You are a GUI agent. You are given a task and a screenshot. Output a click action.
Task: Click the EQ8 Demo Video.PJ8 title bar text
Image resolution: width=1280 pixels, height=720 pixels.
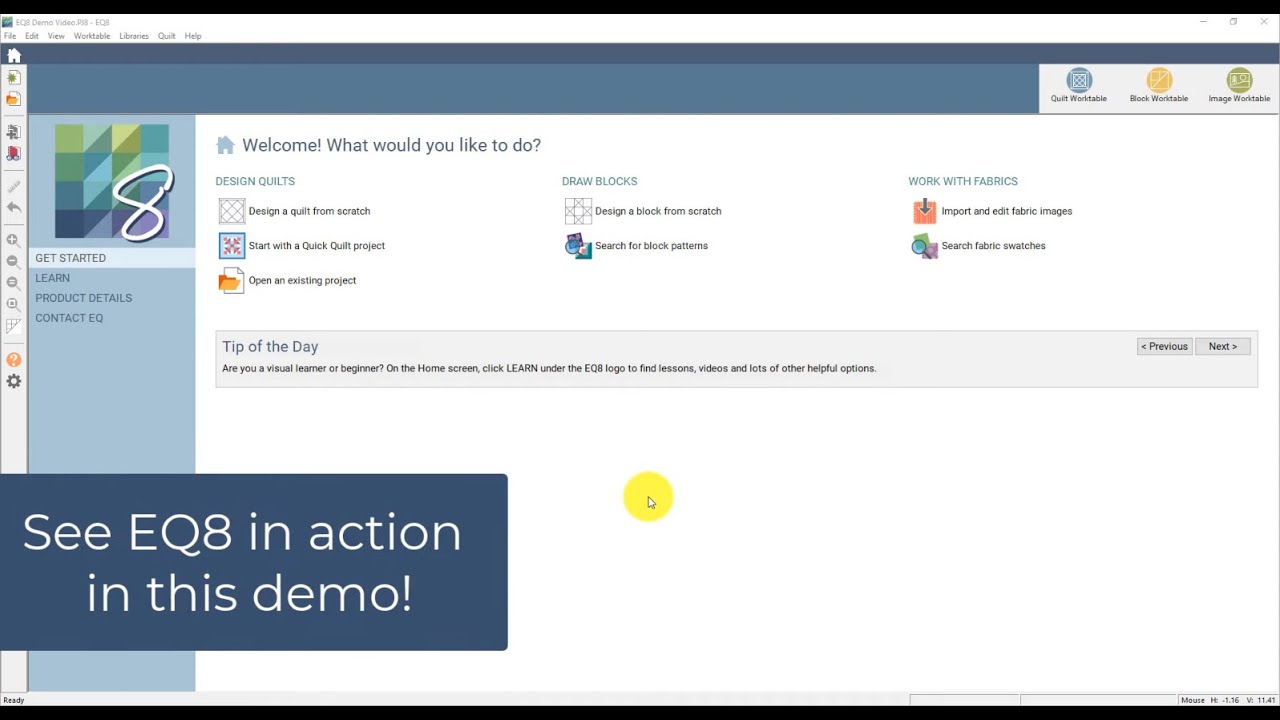(63, 22)
